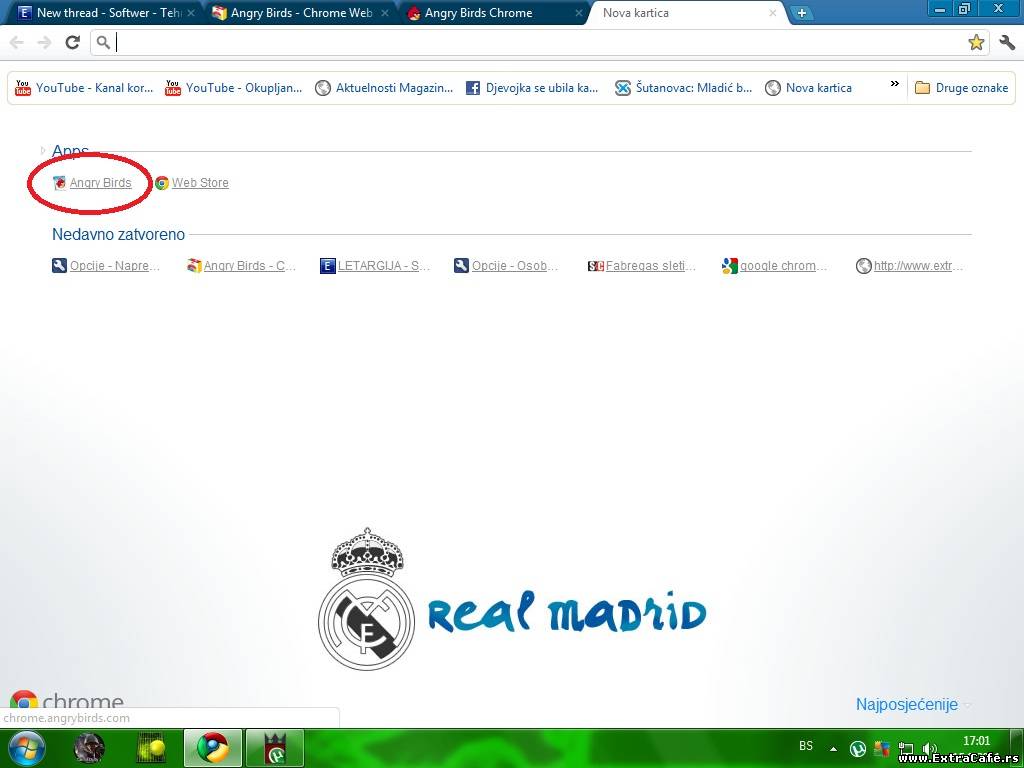Collapse the Apps section triangle
The height and width of the screenshot is (768, 1024).
pyautogui.click(x=43, y=151)
